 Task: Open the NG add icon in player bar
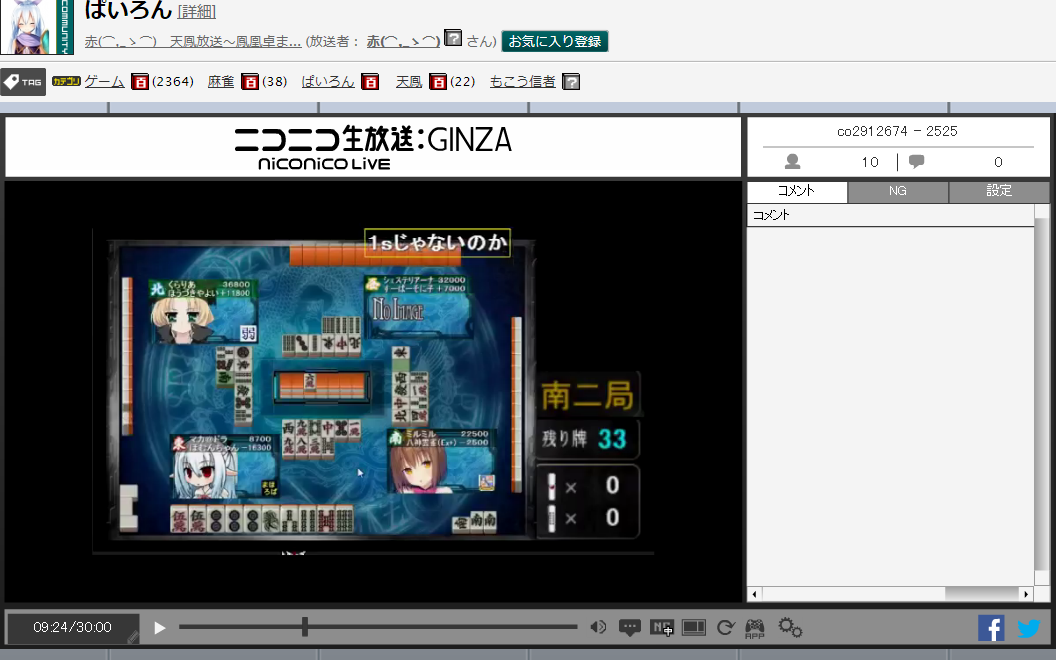[x=661, y=628]
